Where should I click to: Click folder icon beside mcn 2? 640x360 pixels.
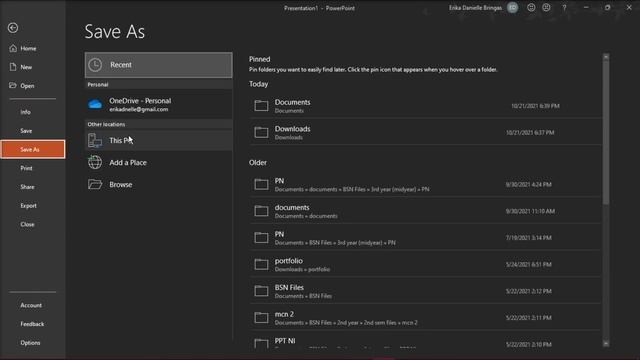click(261, 318)
